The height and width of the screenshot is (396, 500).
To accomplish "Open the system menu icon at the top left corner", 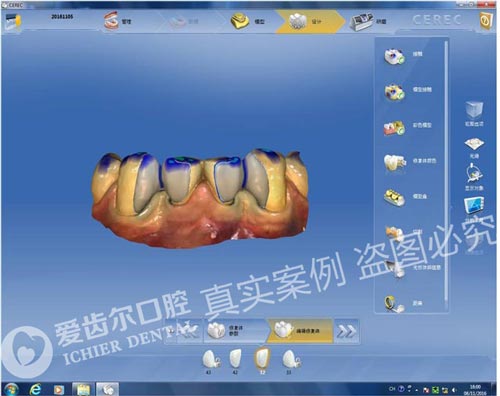I will [13, 22].
